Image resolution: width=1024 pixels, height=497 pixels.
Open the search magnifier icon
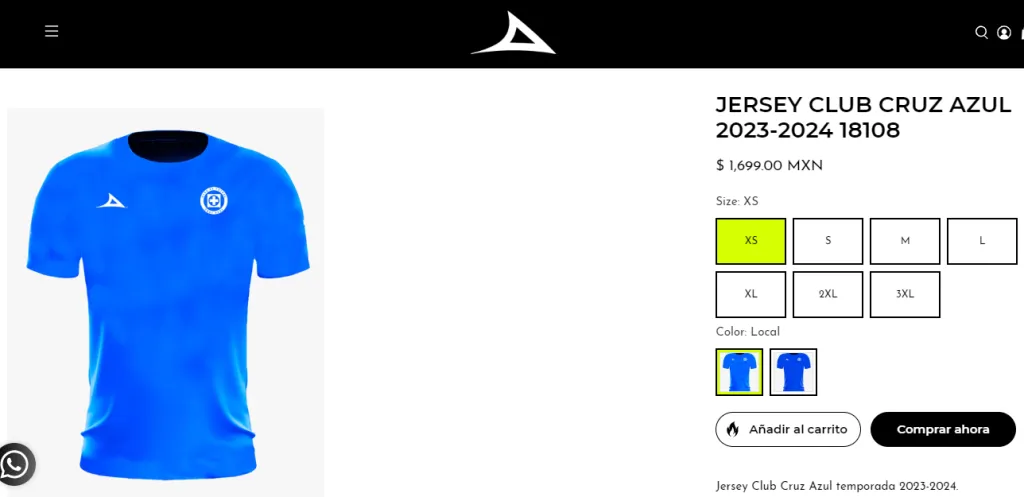[981, 33]
